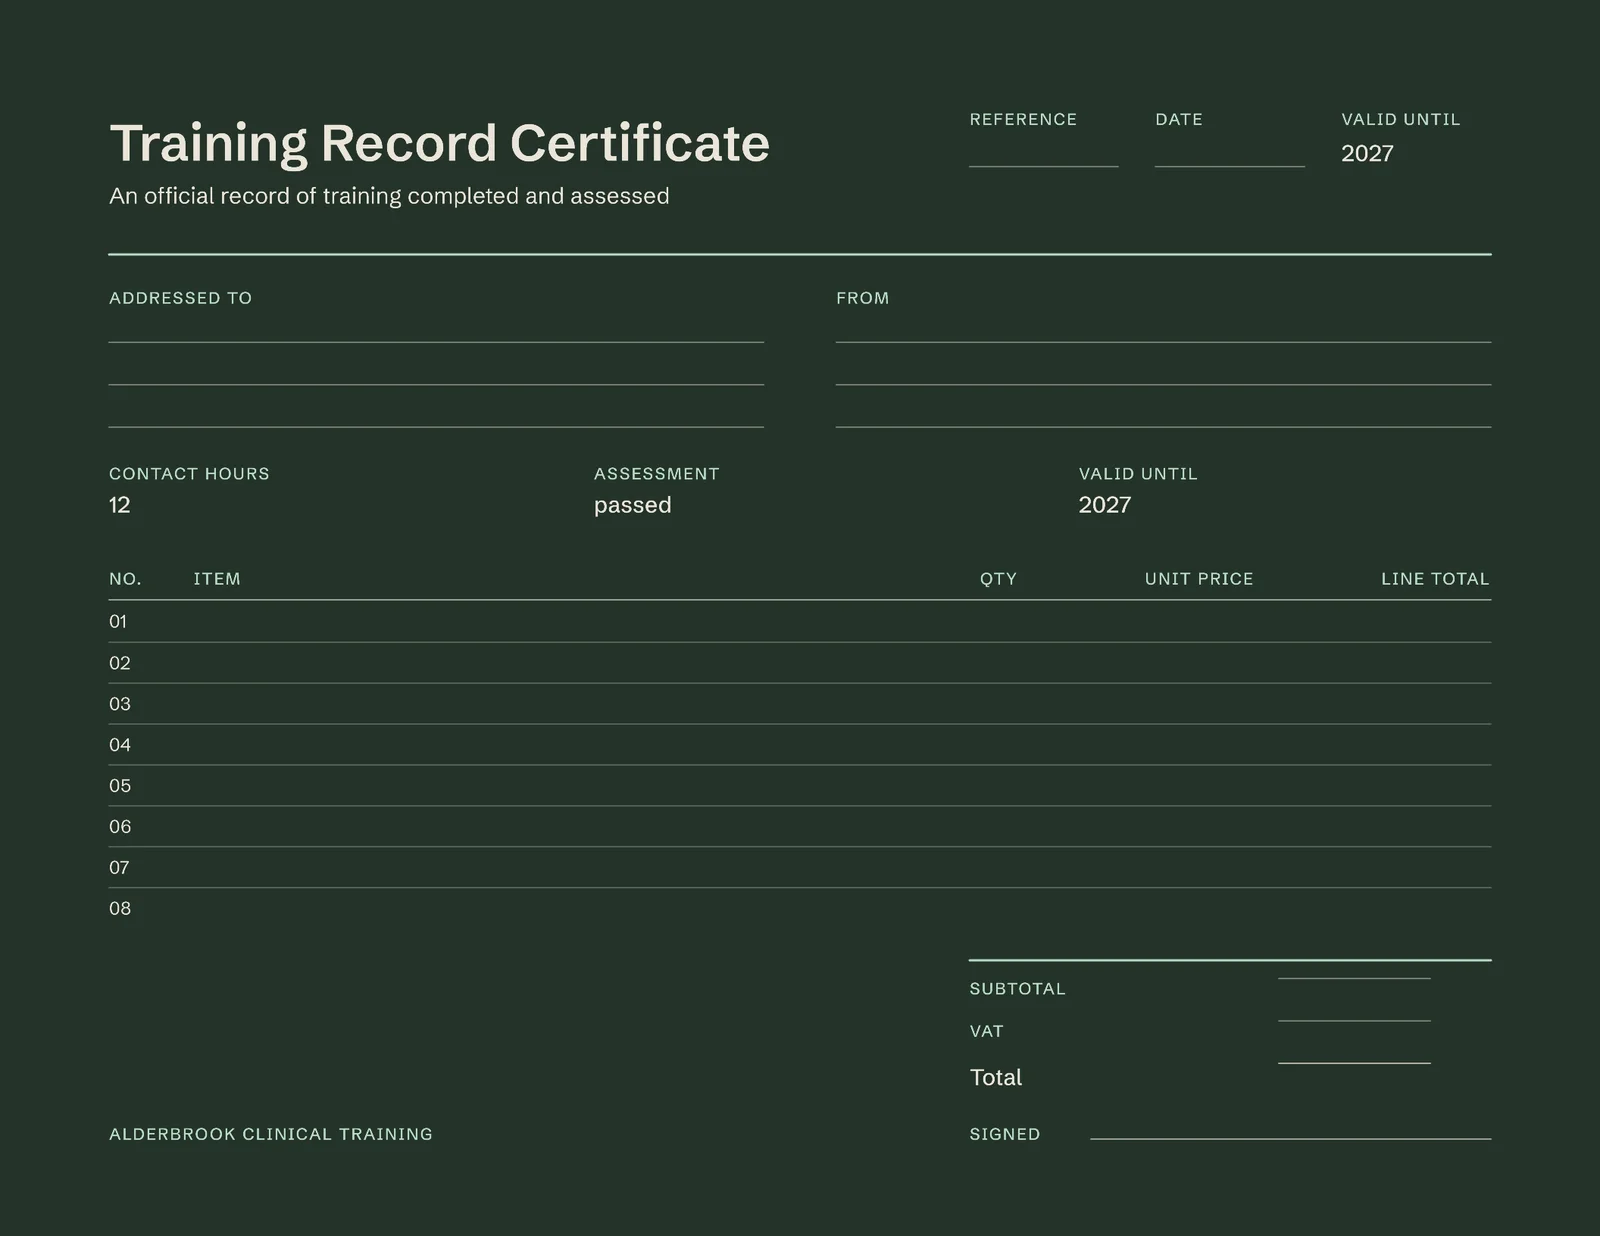Screen dimensions: 1600x1236
Task: Click the VAT amount line
Action: [x=1354, y=1020]
